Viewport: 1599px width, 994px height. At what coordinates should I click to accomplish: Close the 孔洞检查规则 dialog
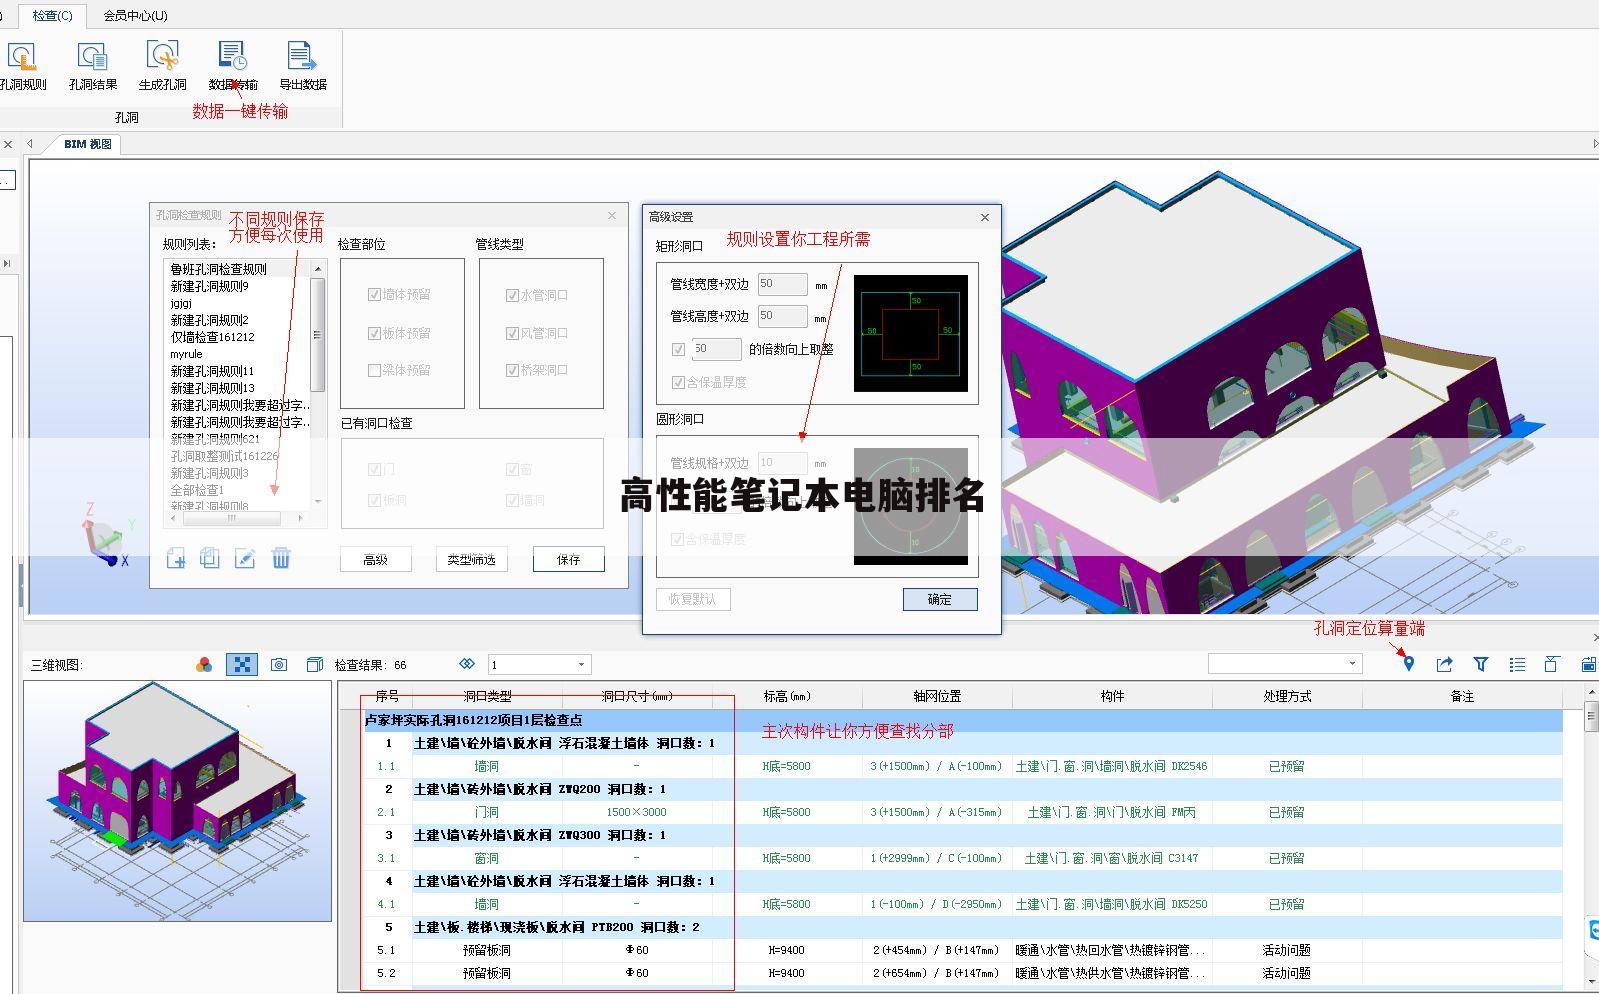[x=612, y=215]
